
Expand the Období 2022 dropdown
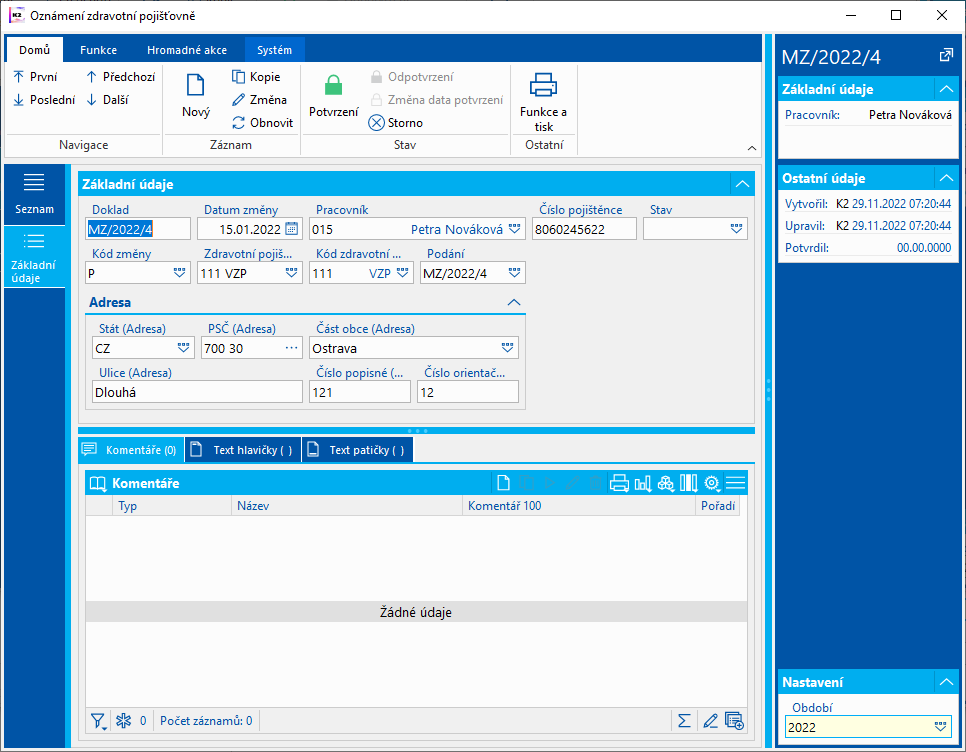940,727
